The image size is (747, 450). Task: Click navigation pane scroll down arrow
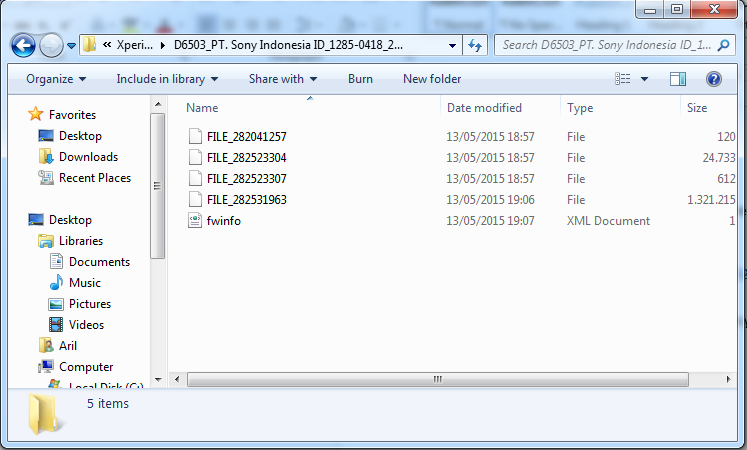click(x=158, y=380)
